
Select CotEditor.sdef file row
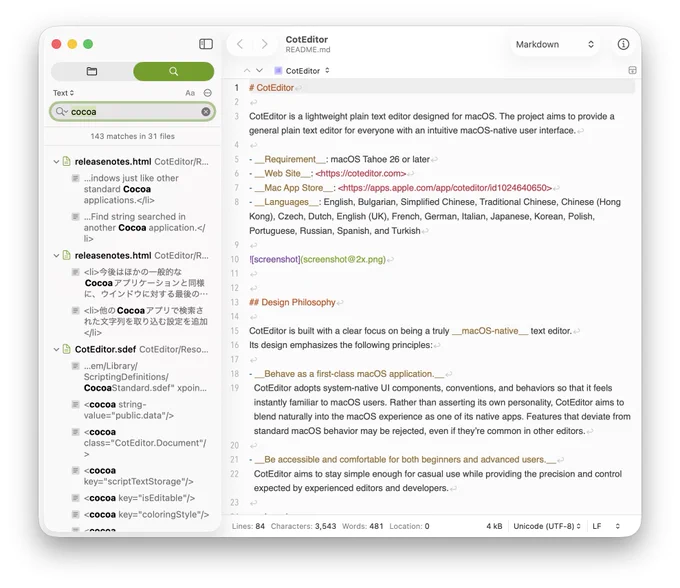click(x=132, y=350)
